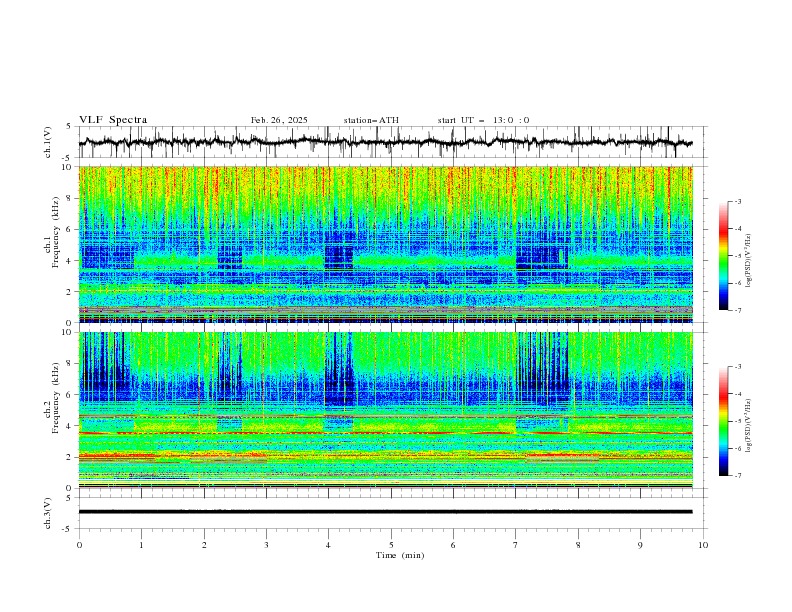
Task: Click the '-7' value on the lower color scale
Action: point(737,475)
